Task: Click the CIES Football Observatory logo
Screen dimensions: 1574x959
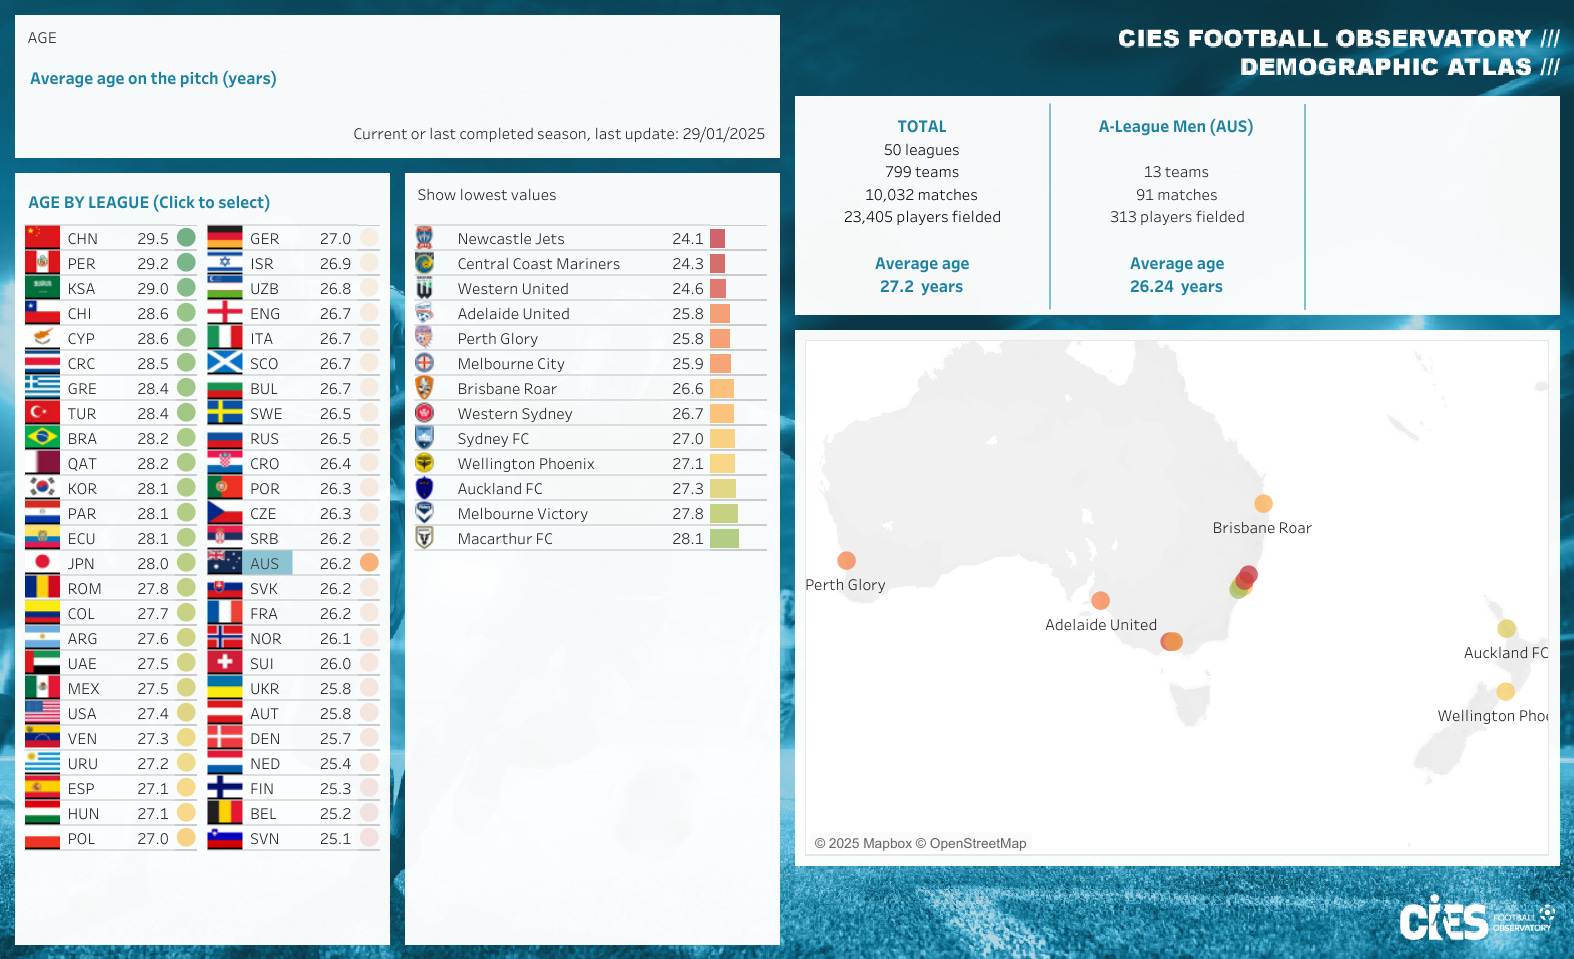Action: click(x=1477, y=918)
